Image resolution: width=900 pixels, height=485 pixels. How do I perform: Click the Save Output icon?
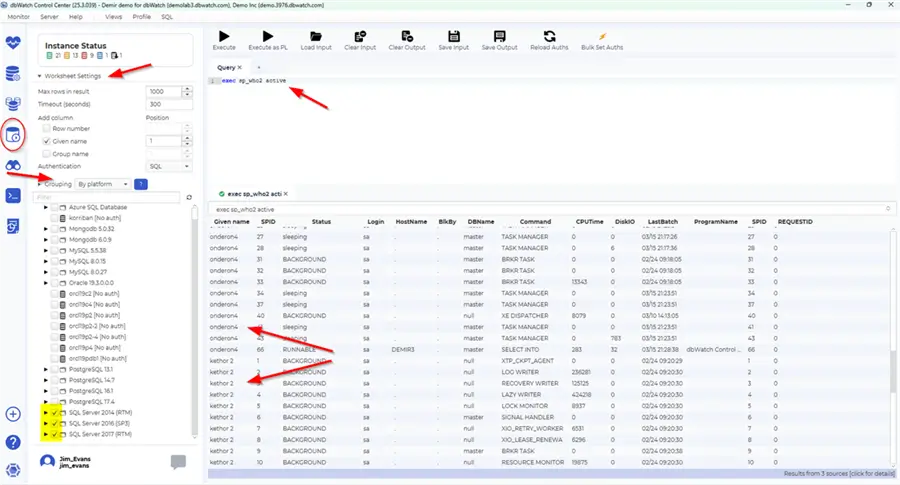coord(499,37)
